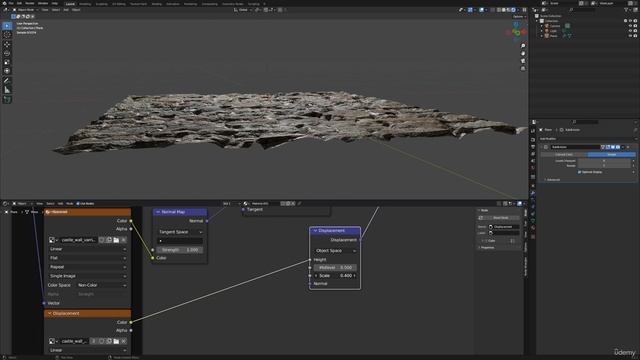This screenshot has height=360, width=640.
Task: Click the viewport pan hand gizmo
Action: pos(523,53)
